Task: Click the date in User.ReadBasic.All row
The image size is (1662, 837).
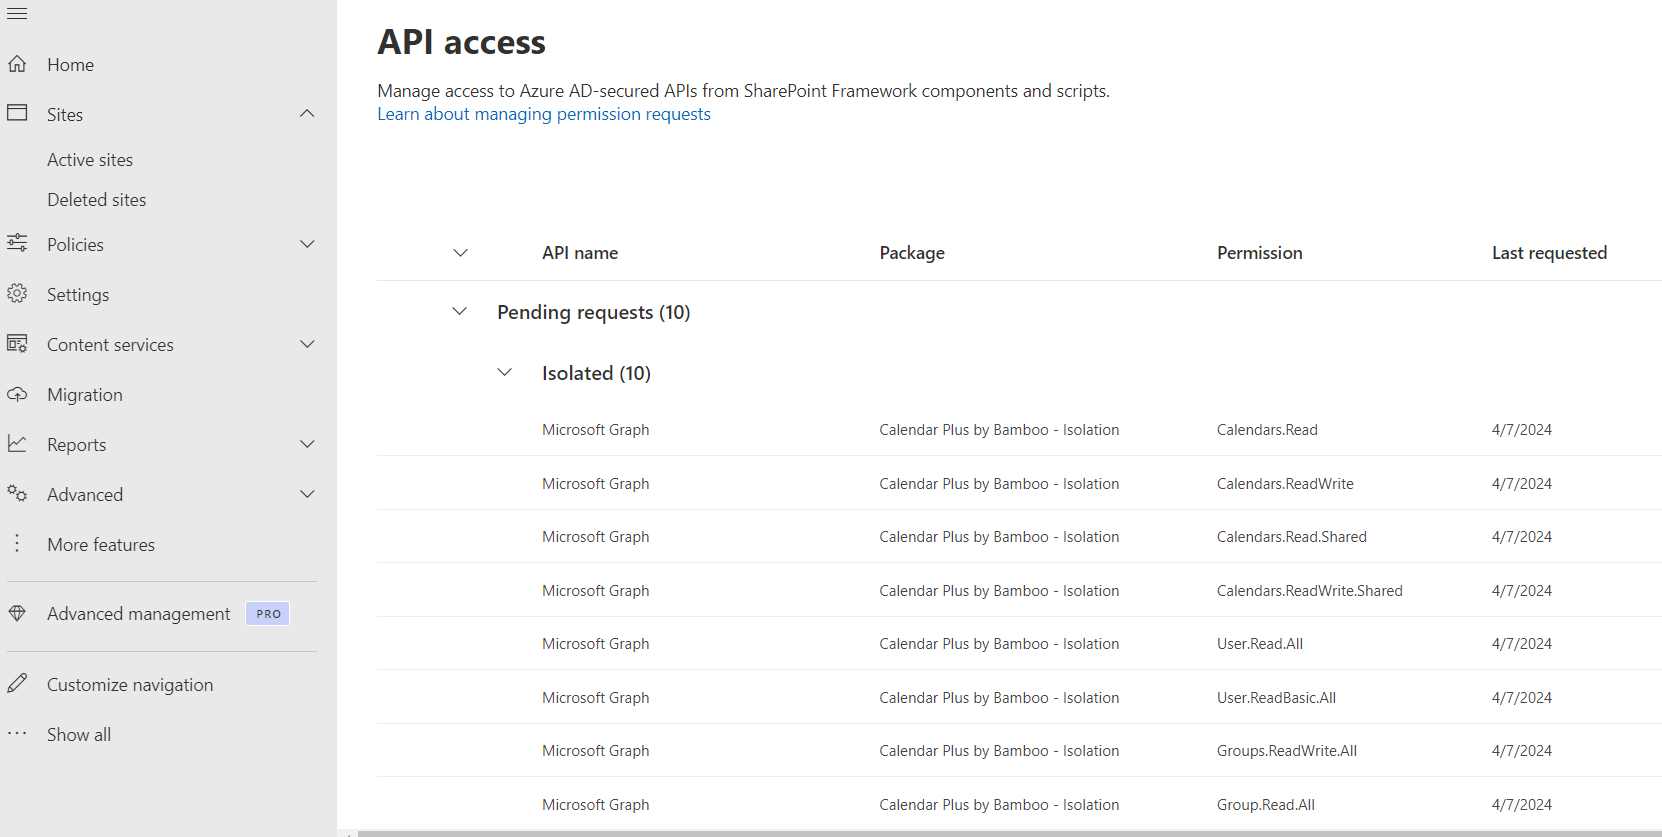Action: click(x=1522, y=698)
